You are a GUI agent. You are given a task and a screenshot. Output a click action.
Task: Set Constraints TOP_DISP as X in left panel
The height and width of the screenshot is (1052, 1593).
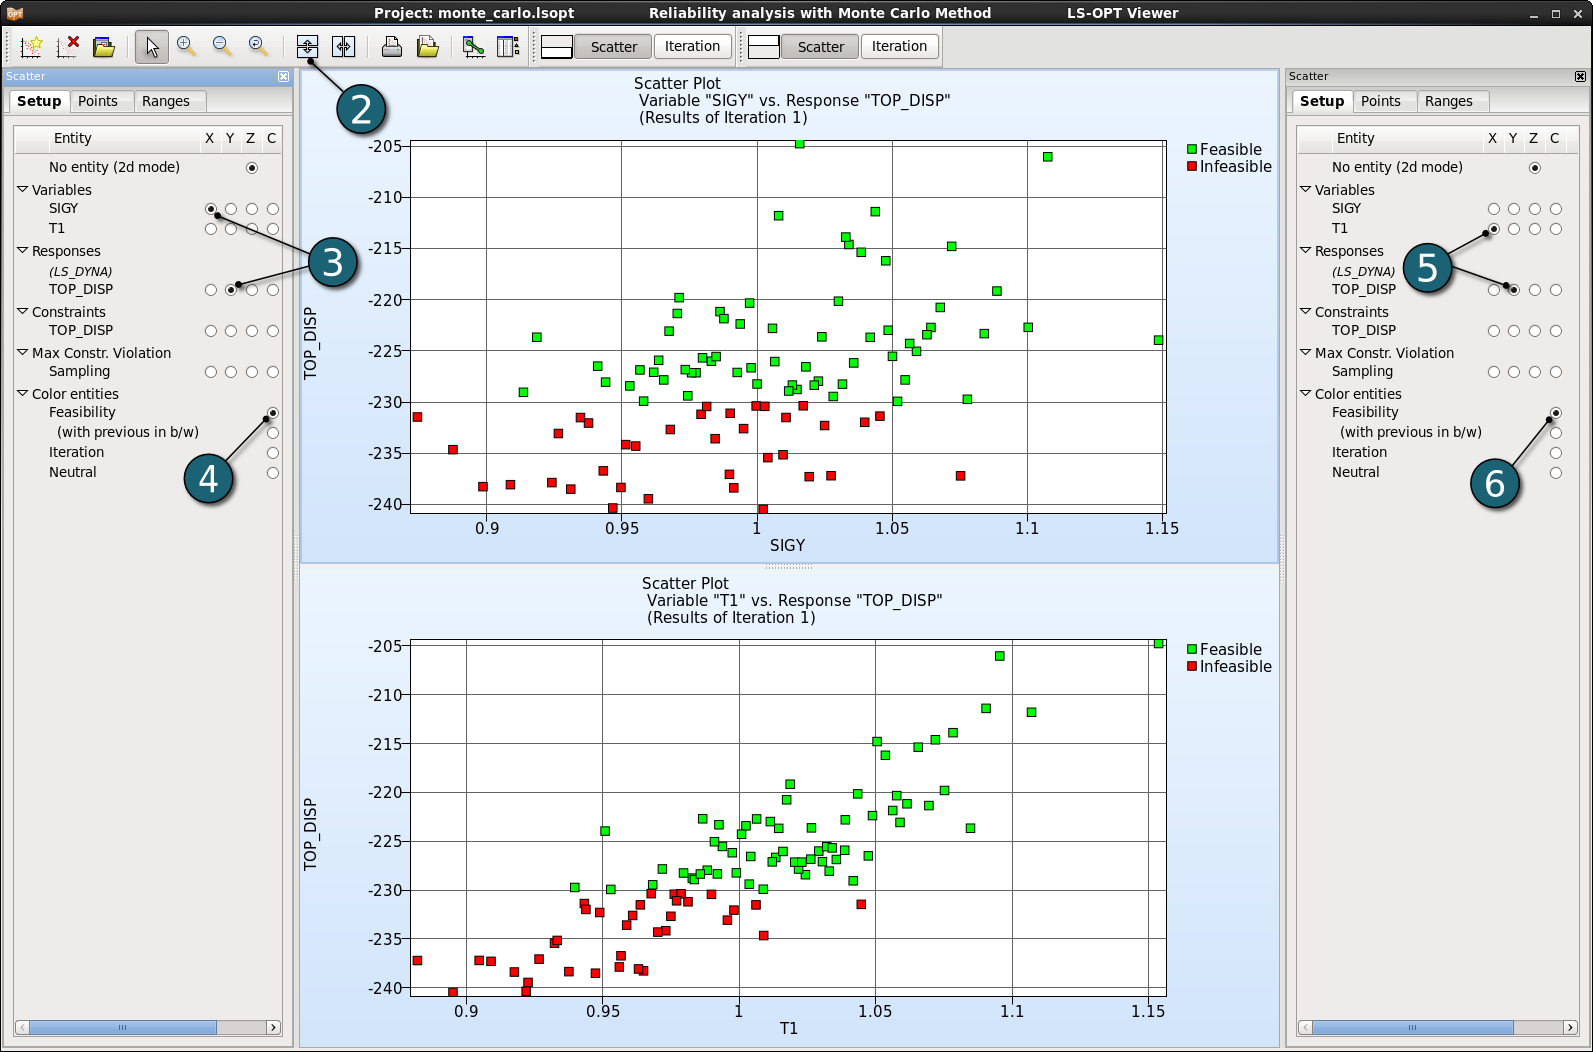pyautogui.click(x=211, y=331)
